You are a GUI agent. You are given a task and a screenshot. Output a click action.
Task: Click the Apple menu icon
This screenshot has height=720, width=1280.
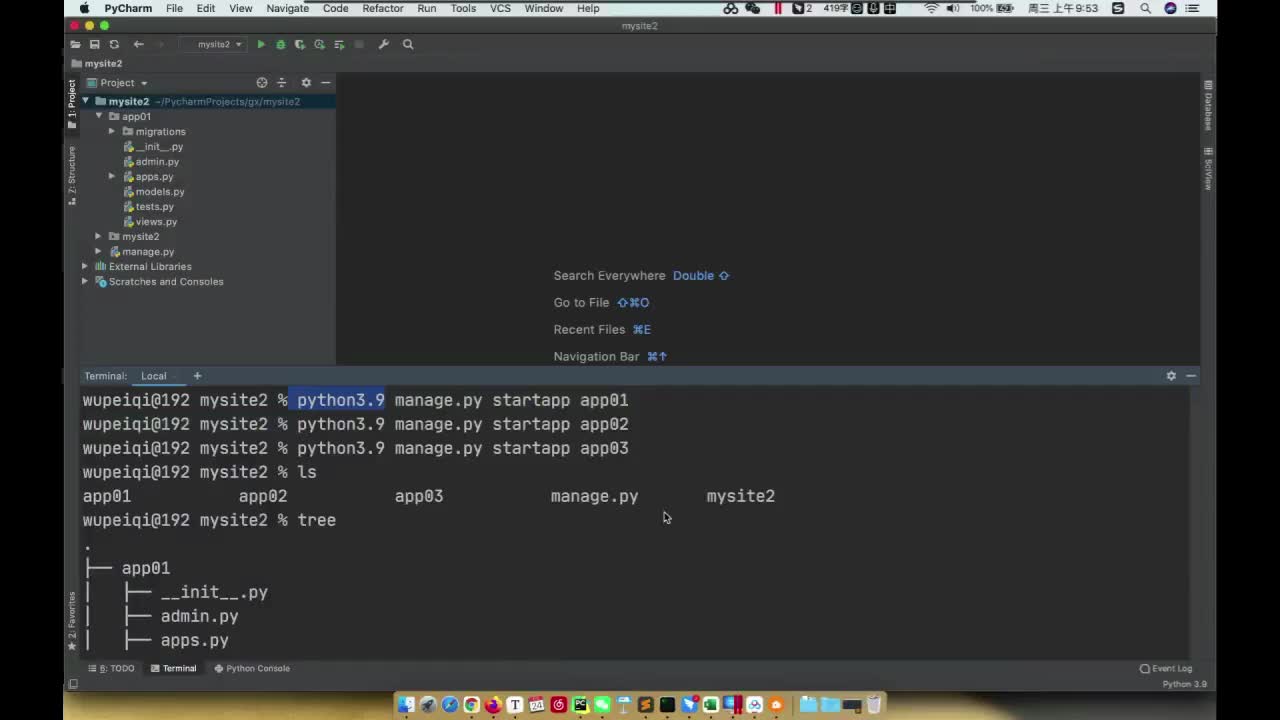(84, 8)
